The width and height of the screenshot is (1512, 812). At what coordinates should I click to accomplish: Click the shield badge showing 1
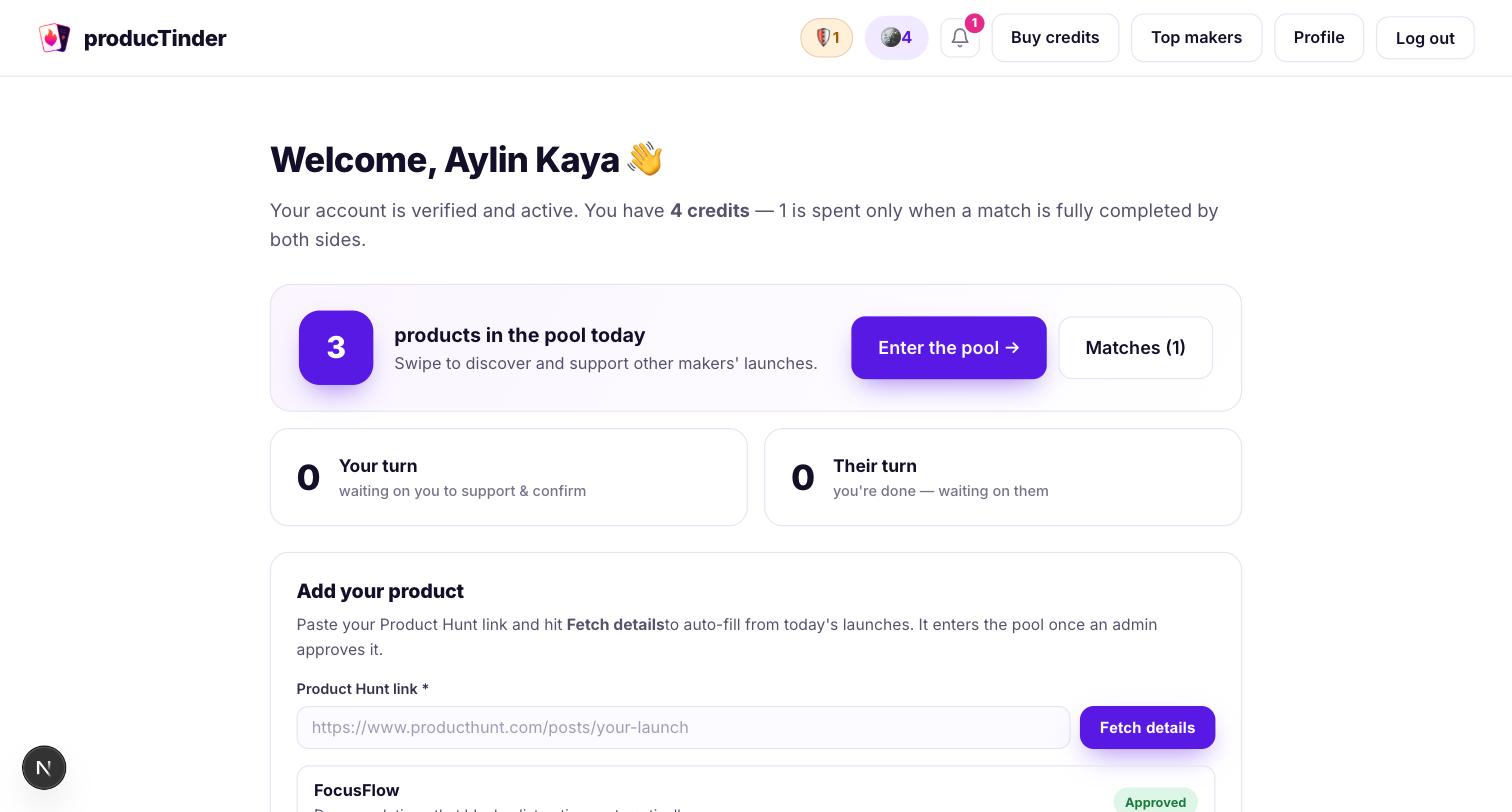pos(827,38)
